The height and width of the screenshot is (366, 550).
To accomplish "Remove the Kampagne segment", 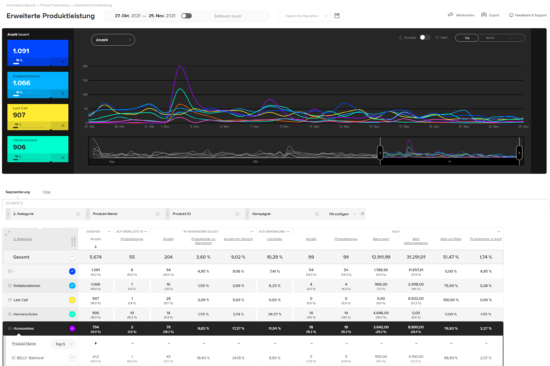I will tap(317, 214).
